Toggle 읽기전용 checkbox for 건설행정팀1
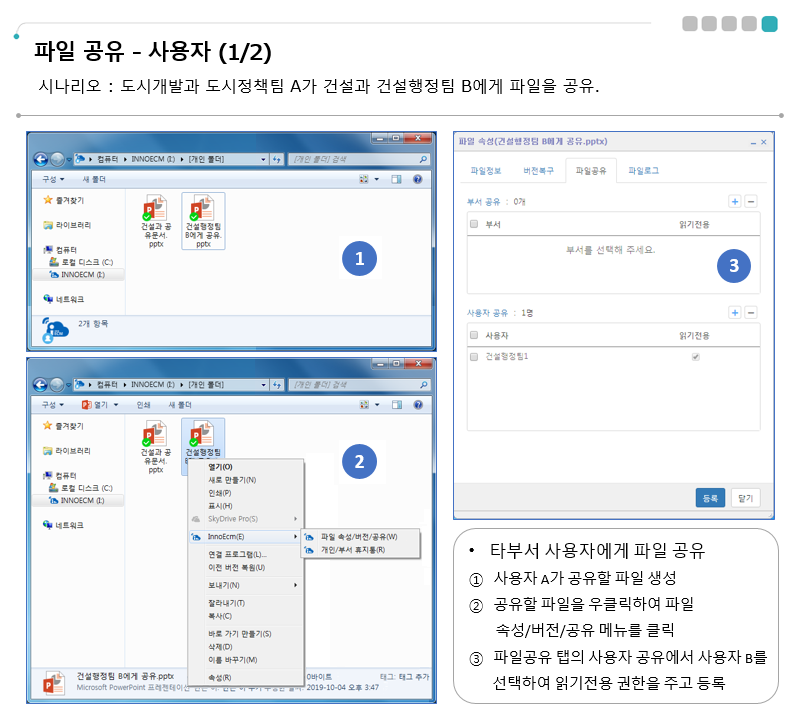The height and width of the screenshot is (715, 800). tap(695, 356)
